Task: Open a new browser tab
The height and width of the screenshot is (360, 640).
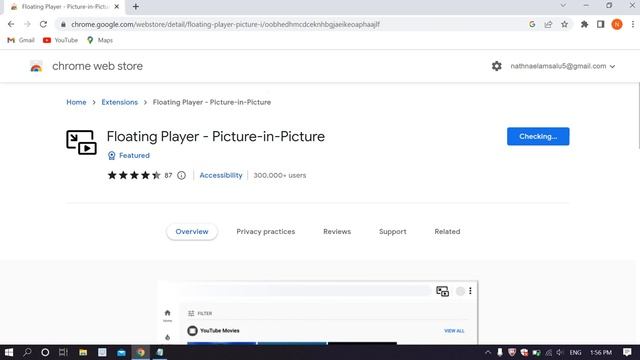Action: coord(136,7)
